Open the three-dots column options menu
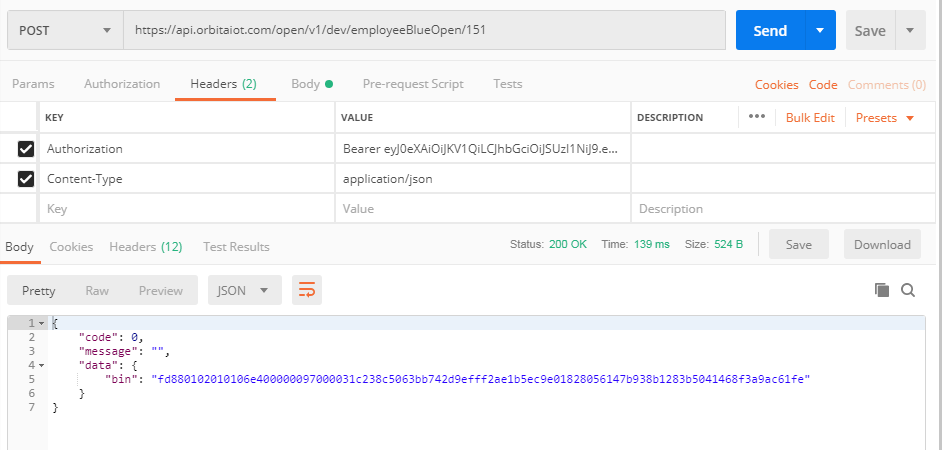The image size is (942, 450). click(x=756, y=117)
